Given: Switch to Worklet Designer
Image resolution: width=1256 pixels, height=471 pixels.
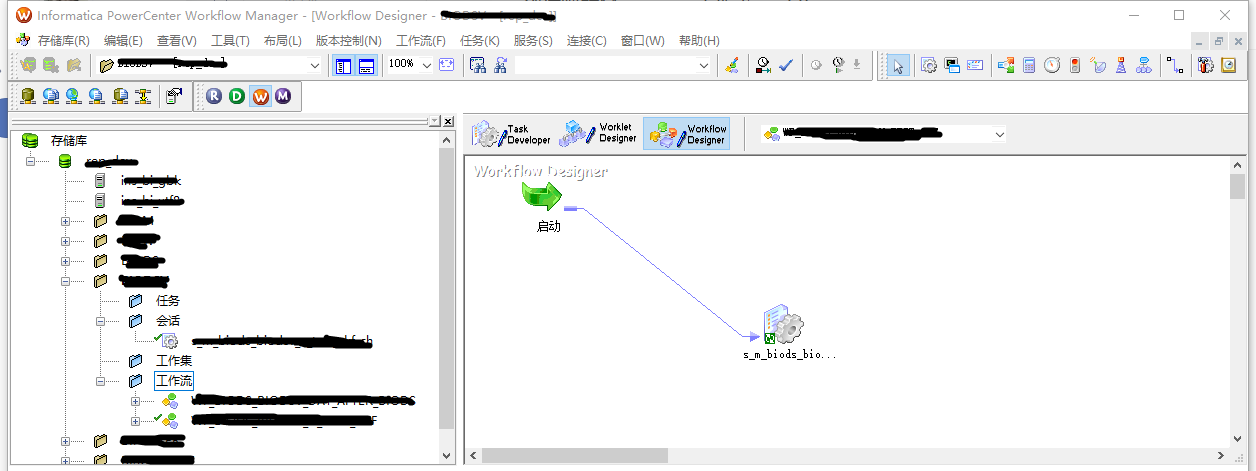Looking at the screenshot, I should 598,134.
